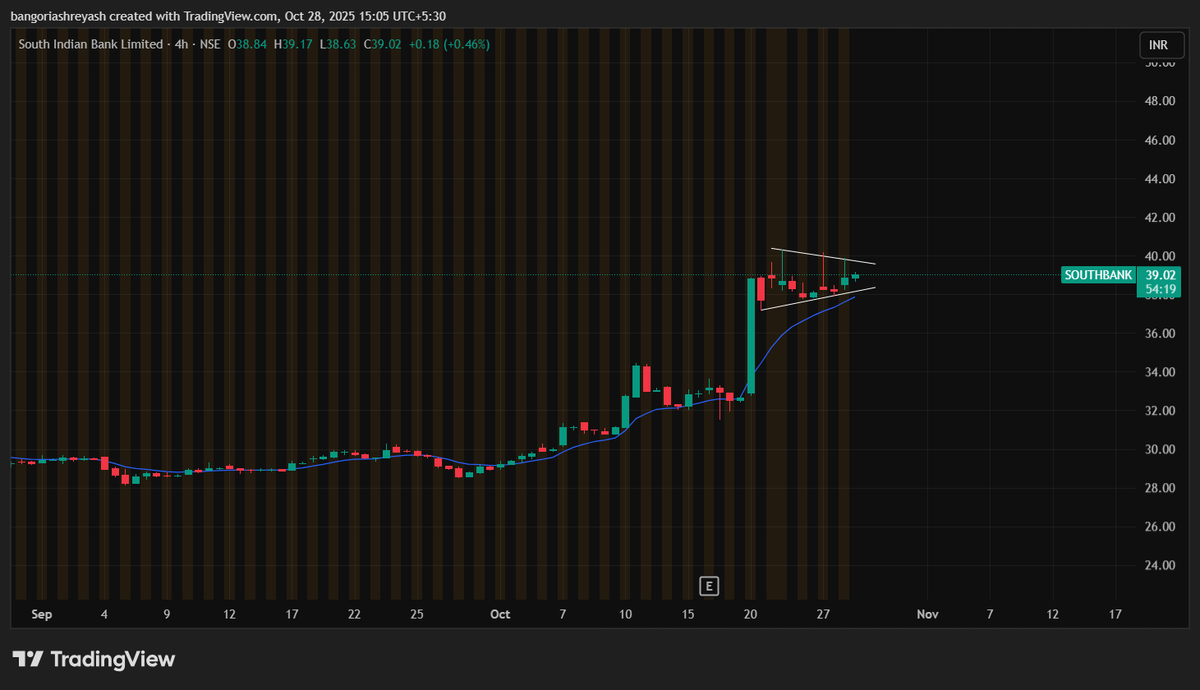Click the NSE exchange label
Image resolution: width=1200 pixels, height=690 pixels.
point(212,44)
